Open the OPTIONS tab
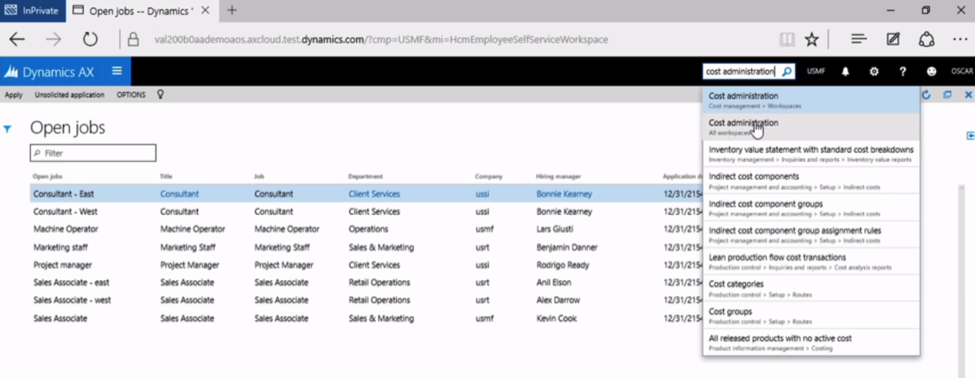975x379 pixels. (131, 95)
